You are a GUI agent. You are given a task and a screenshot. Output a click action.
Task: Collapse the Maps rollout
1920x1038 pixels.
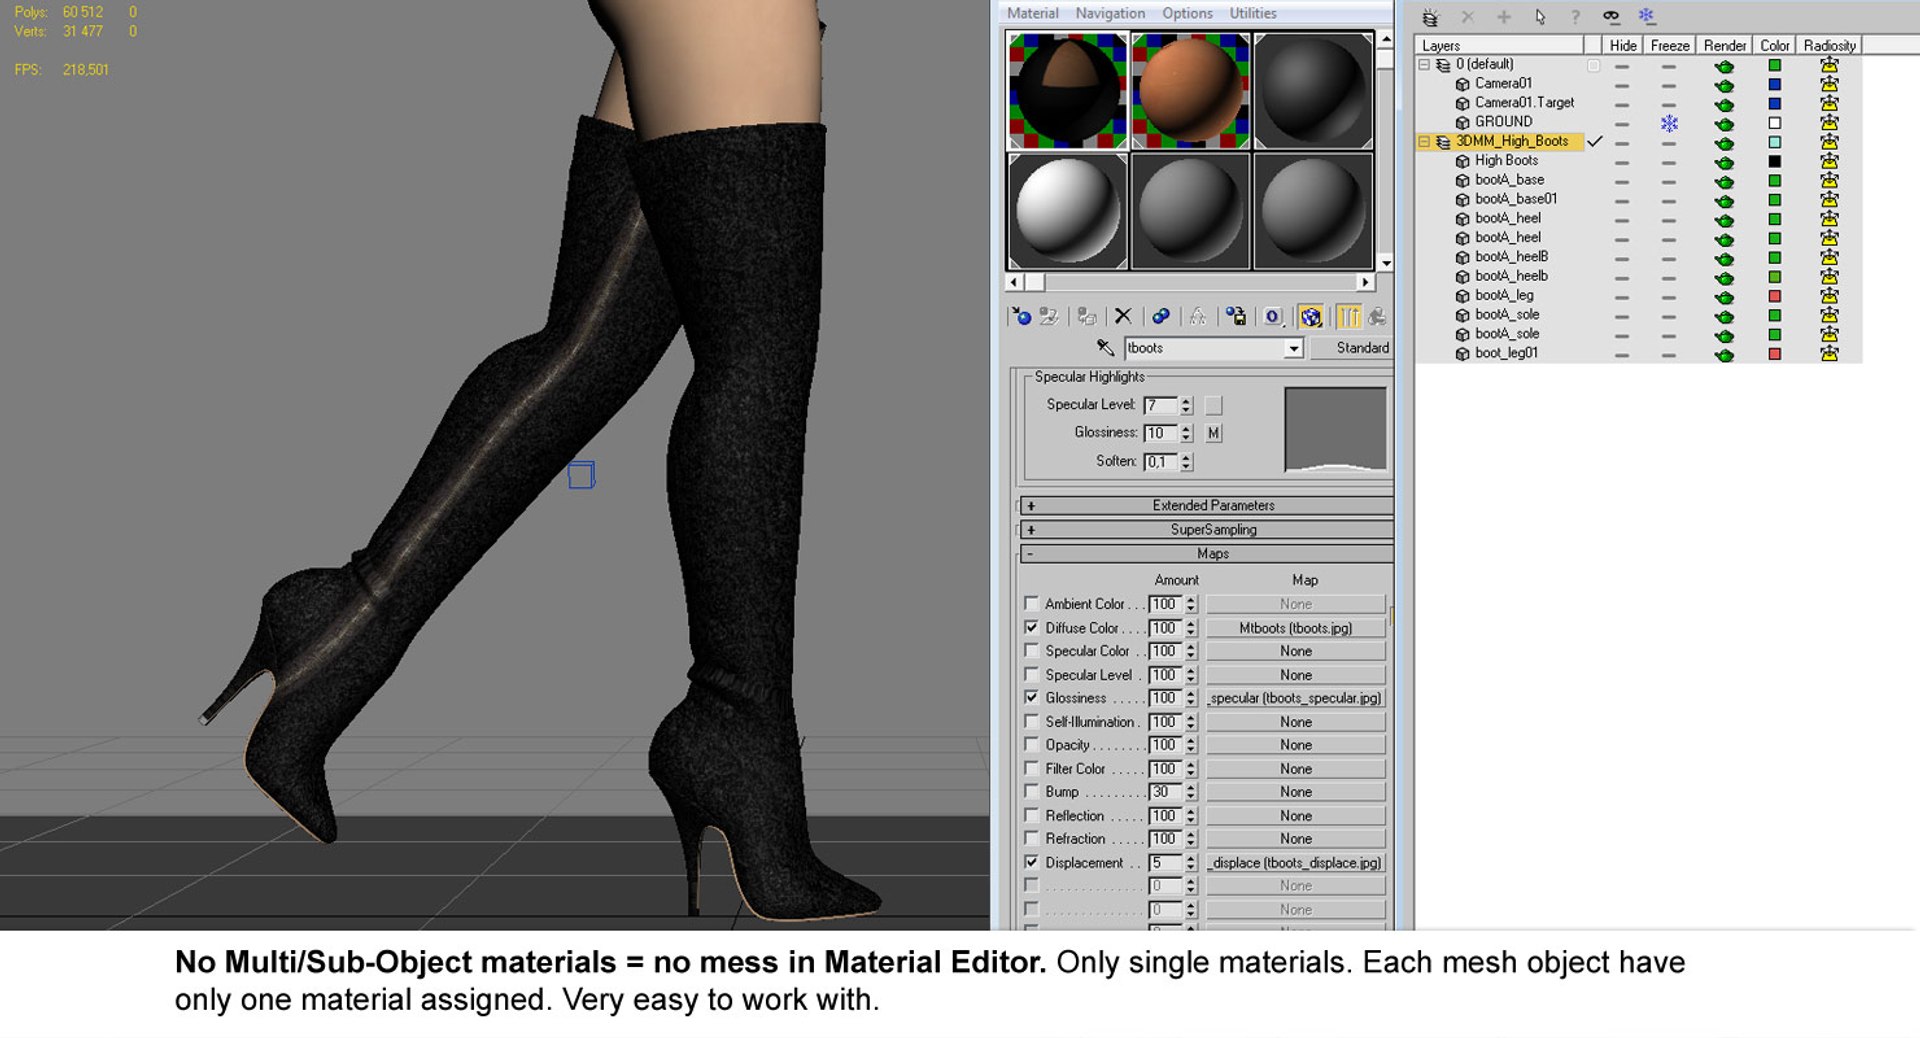coord(1207,554)
